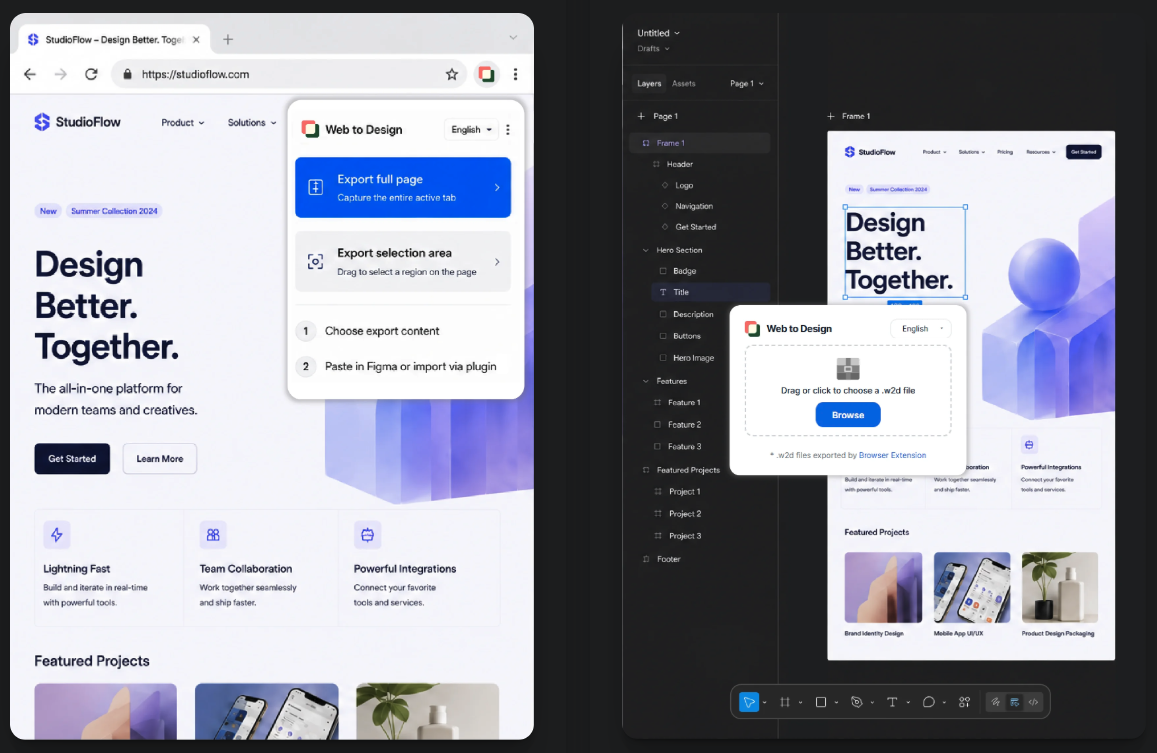Open Product menu on StudioFlow site

tap(183, 123)
